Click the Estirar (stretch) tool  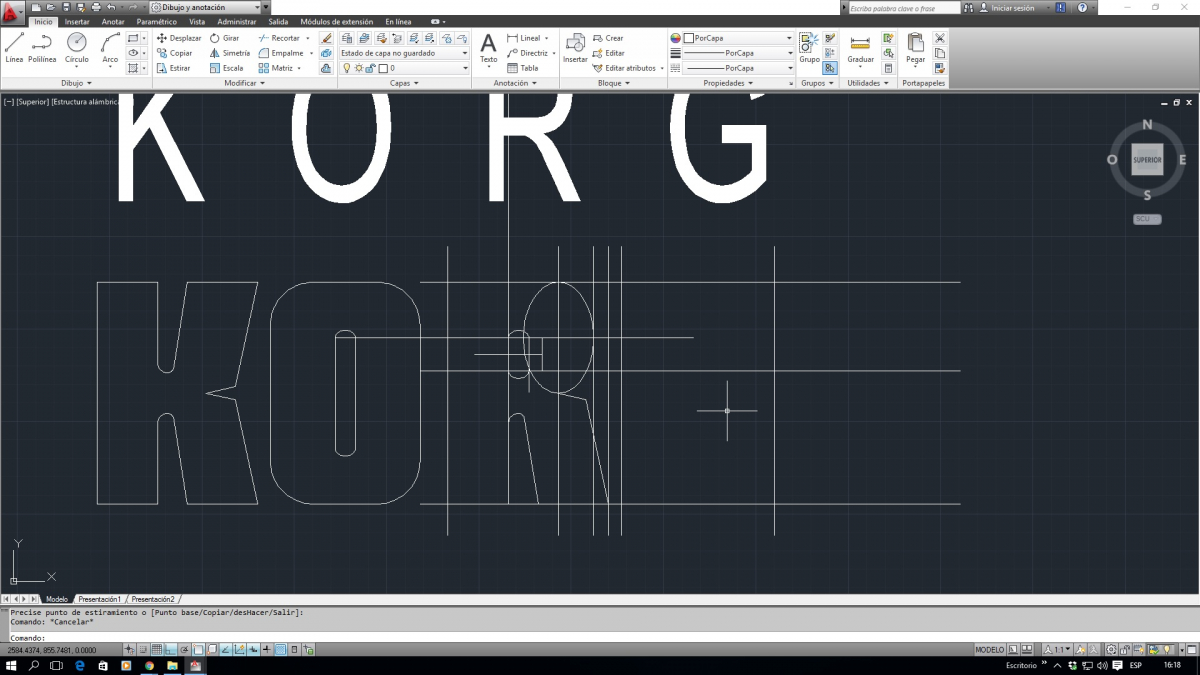[x=174, y=68]
